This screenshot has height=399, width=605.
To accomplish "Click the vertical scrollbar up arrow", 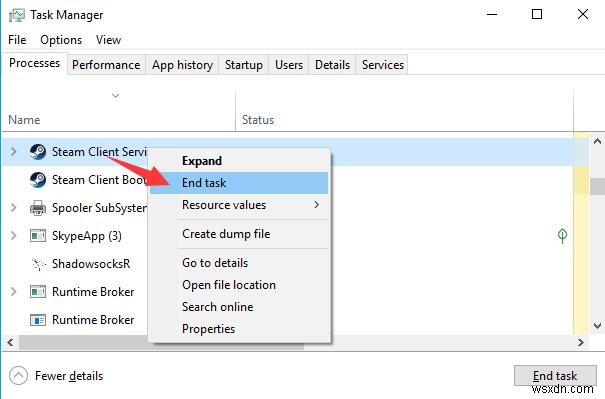I will 597,141.
